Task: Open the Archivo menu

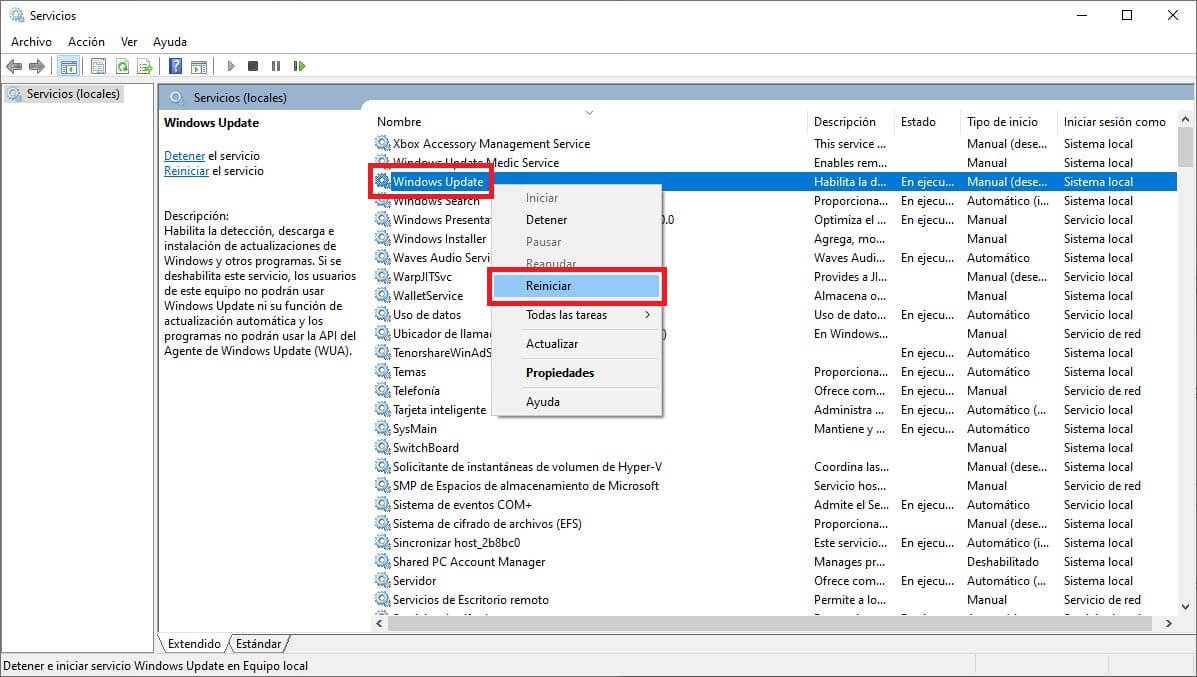Action: click(x=31, y=42)
